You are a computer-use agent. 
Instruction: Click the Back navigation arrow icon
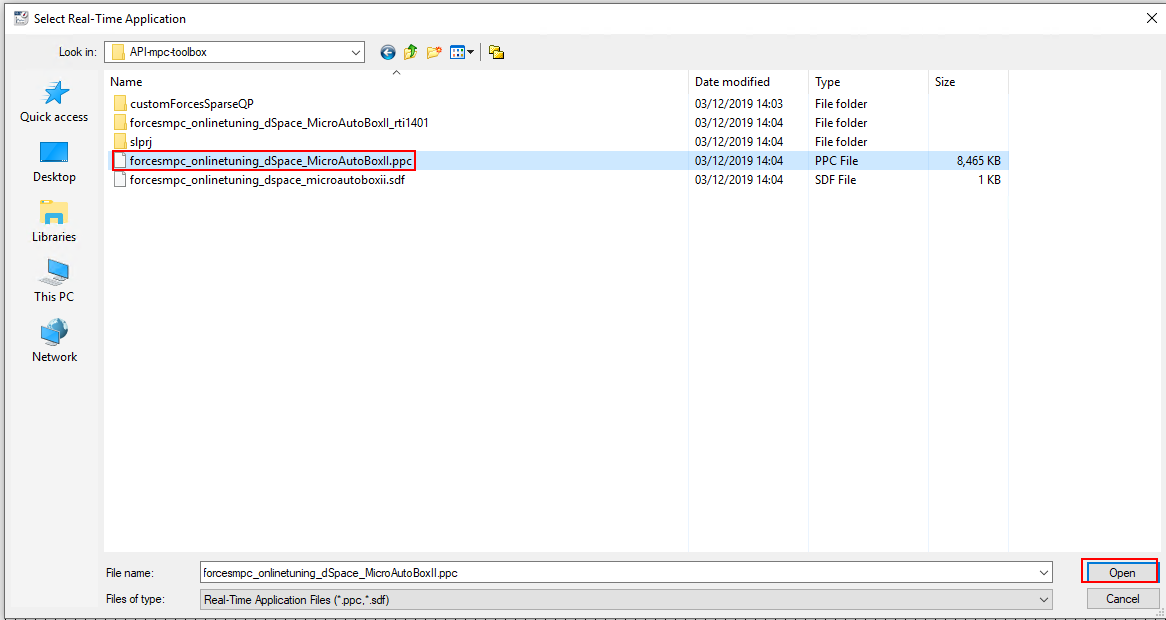click(388, 52)
